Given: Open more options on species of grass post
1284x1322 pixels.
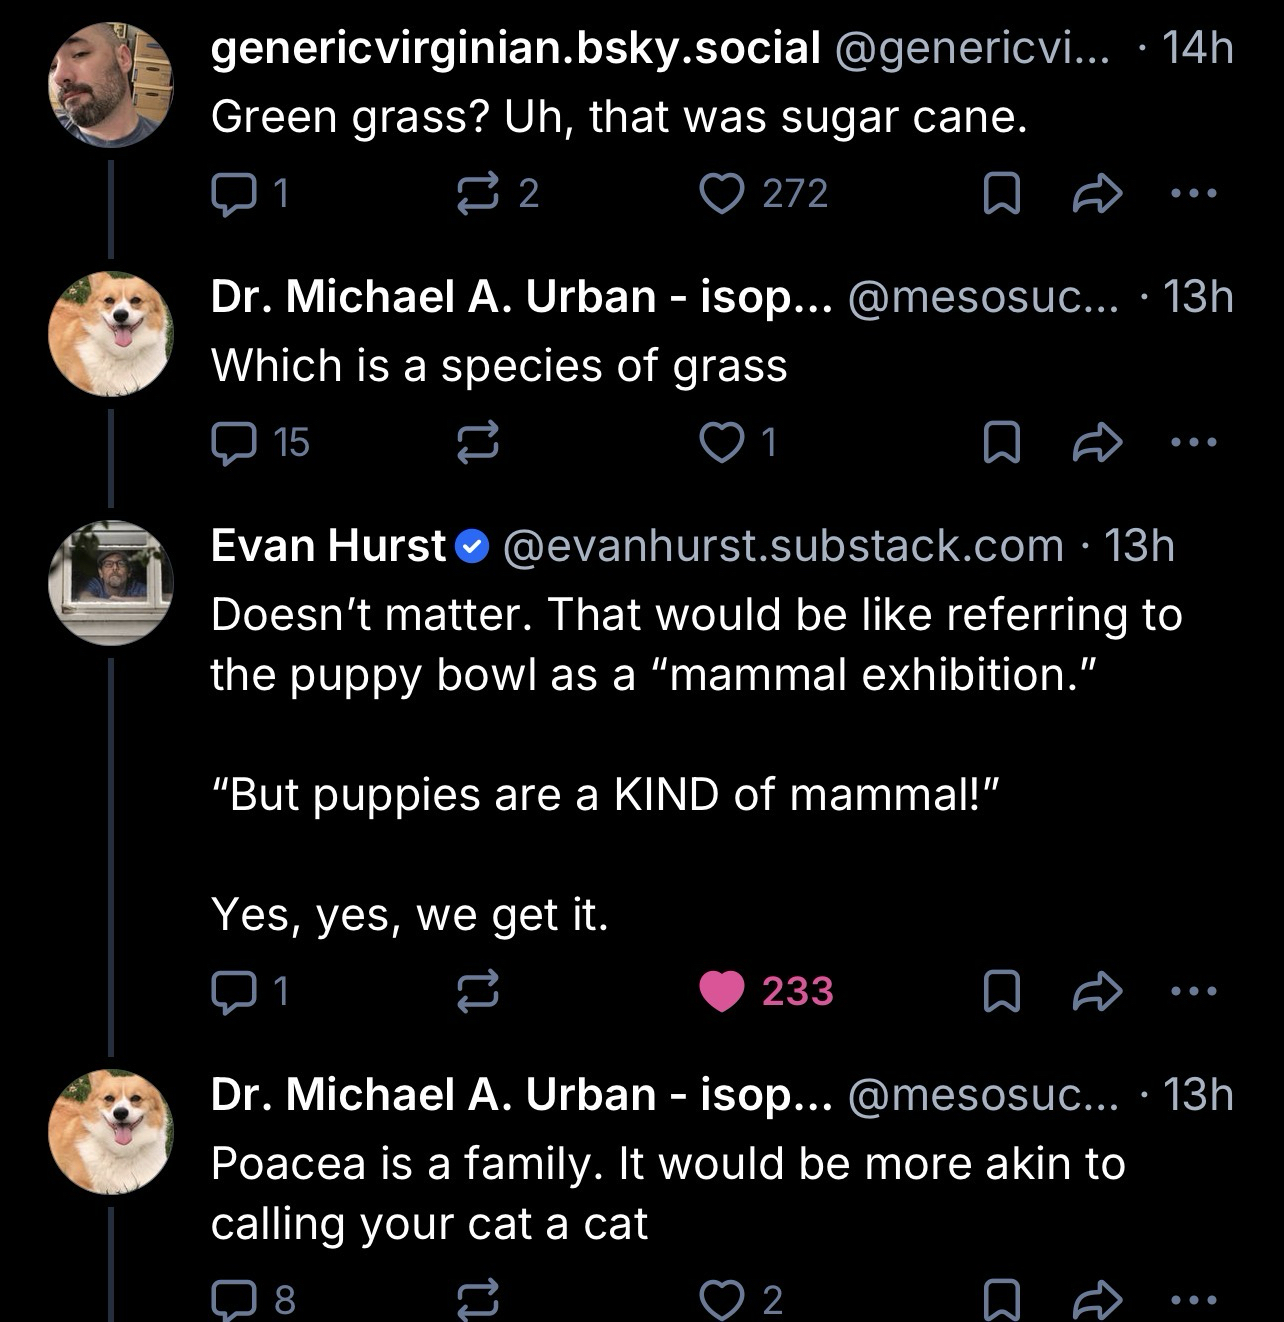Looking at the screenshot, I should click(1194, 443).
